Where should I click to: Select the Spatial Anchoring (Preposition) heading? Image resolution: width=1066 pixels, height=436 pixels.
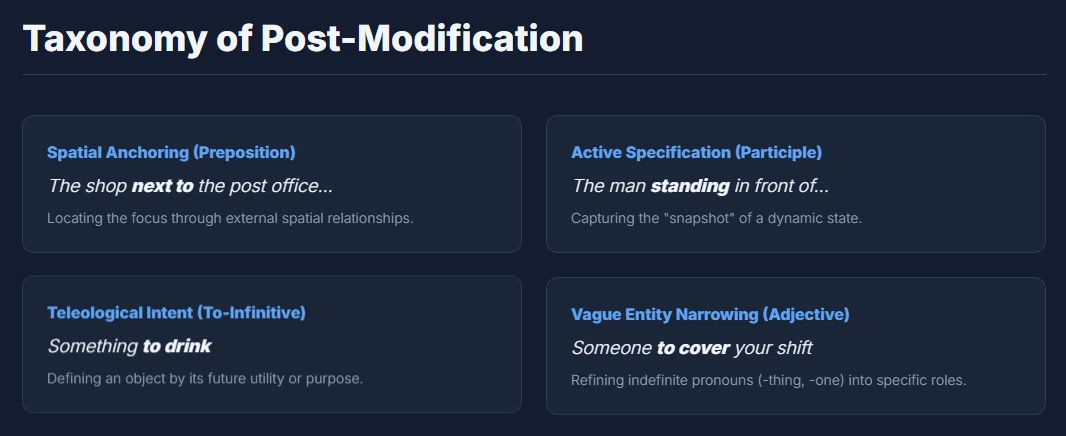[171, 152]
